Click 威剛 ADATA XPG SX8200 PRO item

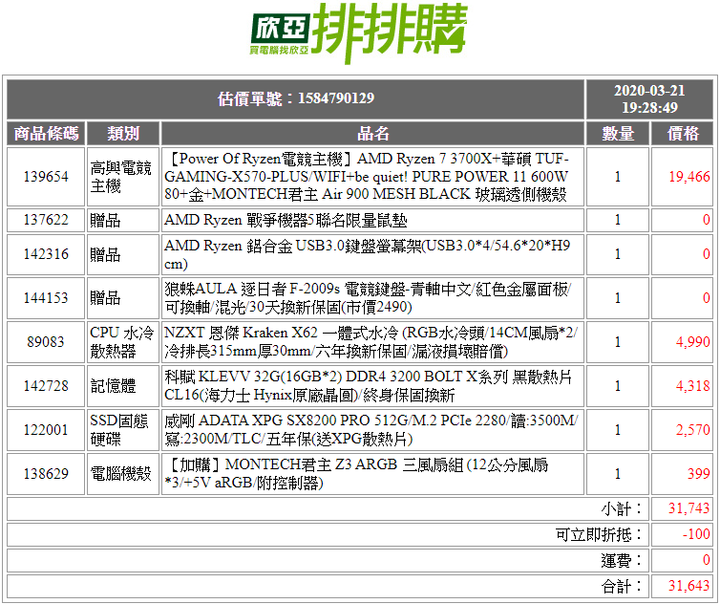(371, 430)
